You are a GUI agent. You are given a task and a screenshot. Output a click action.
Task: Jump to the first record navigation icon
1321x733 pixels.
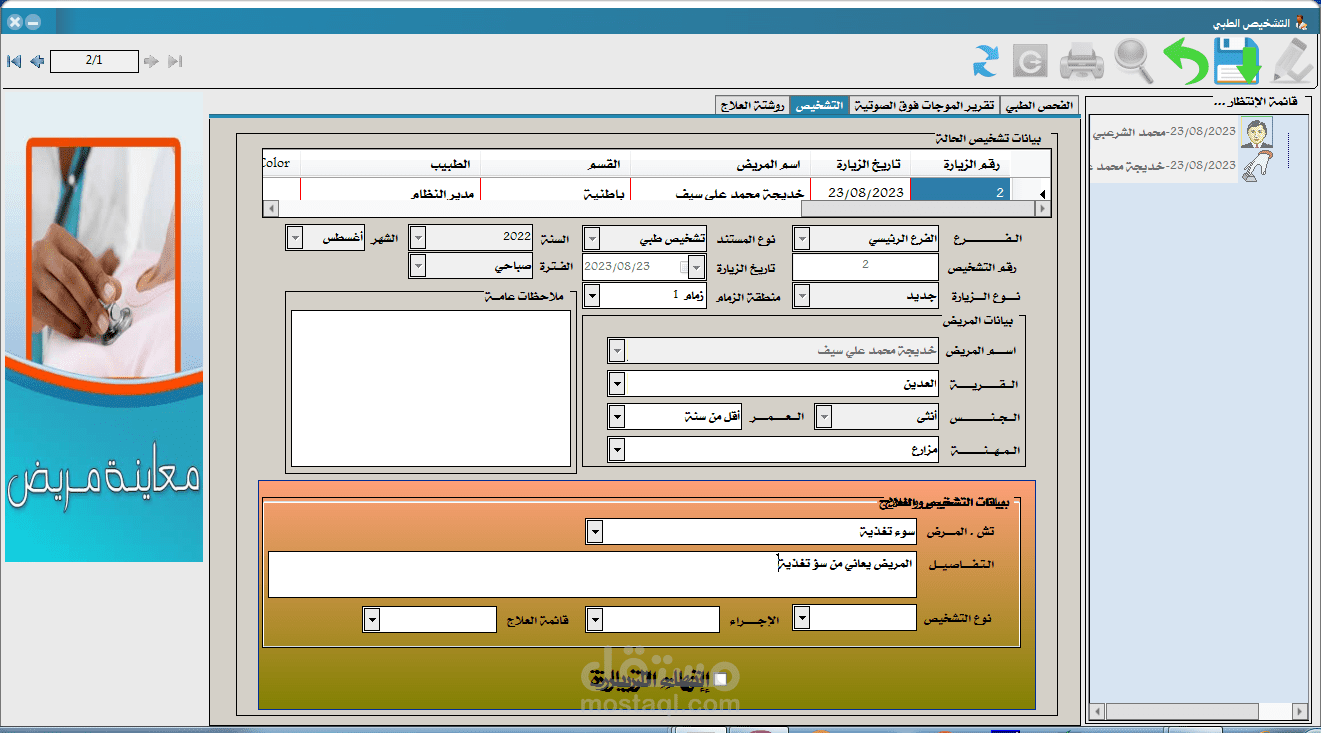(x=14, y=61)
